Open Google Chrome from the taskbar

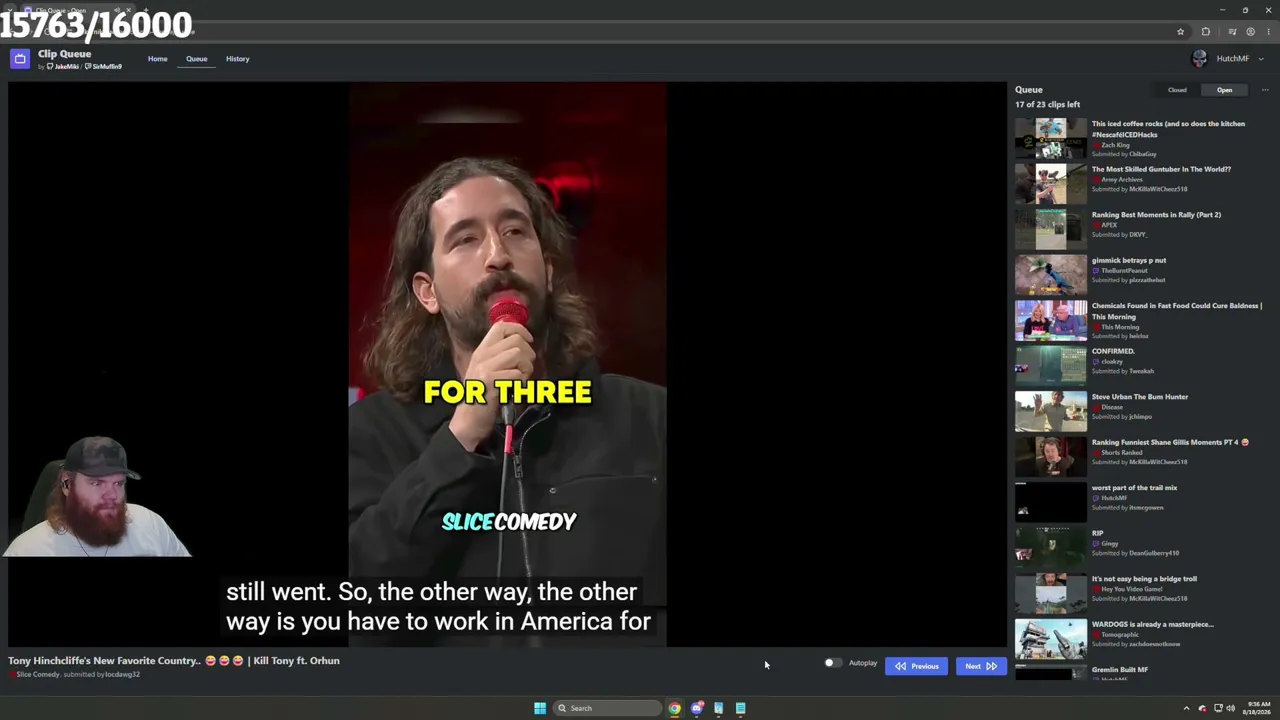(x=675, y=708)
